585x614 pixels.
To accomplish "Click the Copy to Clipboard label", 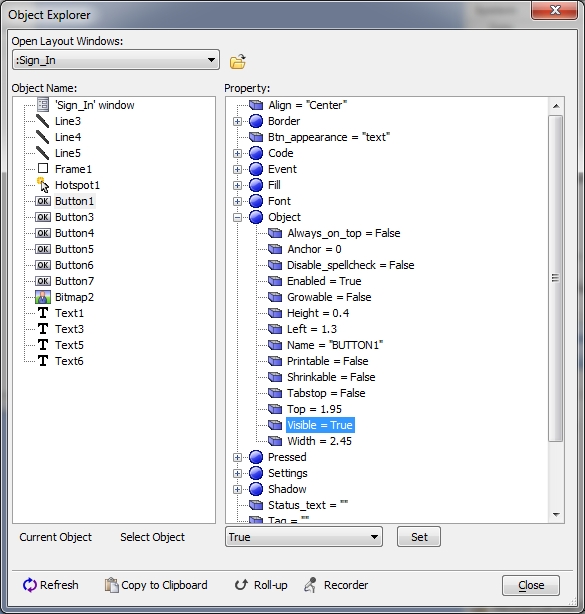I will click(164, 585).
